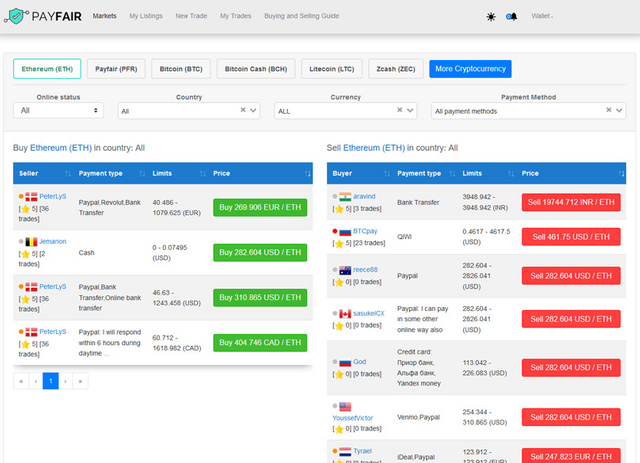The image size is (640, 463).
Task: Sort Sell table by Payment type arrows
Action: click(452, 174)
